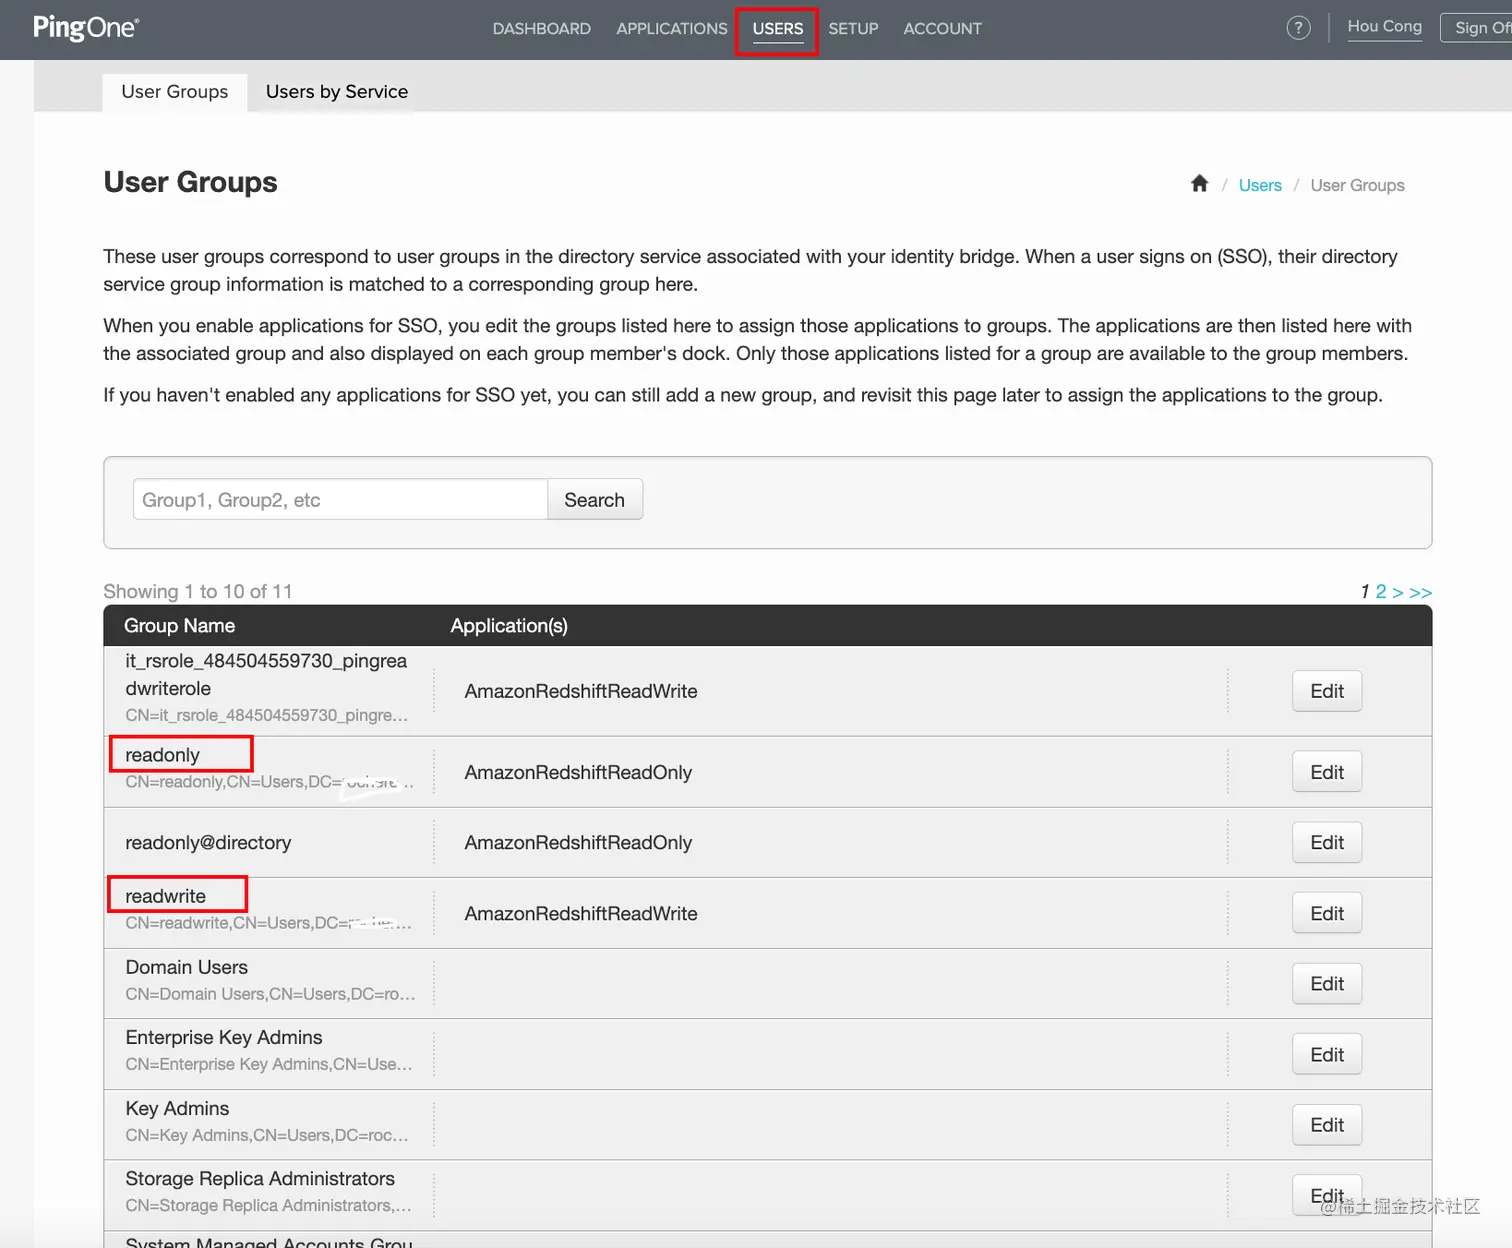Select the Domain Users group name
The image size is (1512, 1248).
coord(187,967)
